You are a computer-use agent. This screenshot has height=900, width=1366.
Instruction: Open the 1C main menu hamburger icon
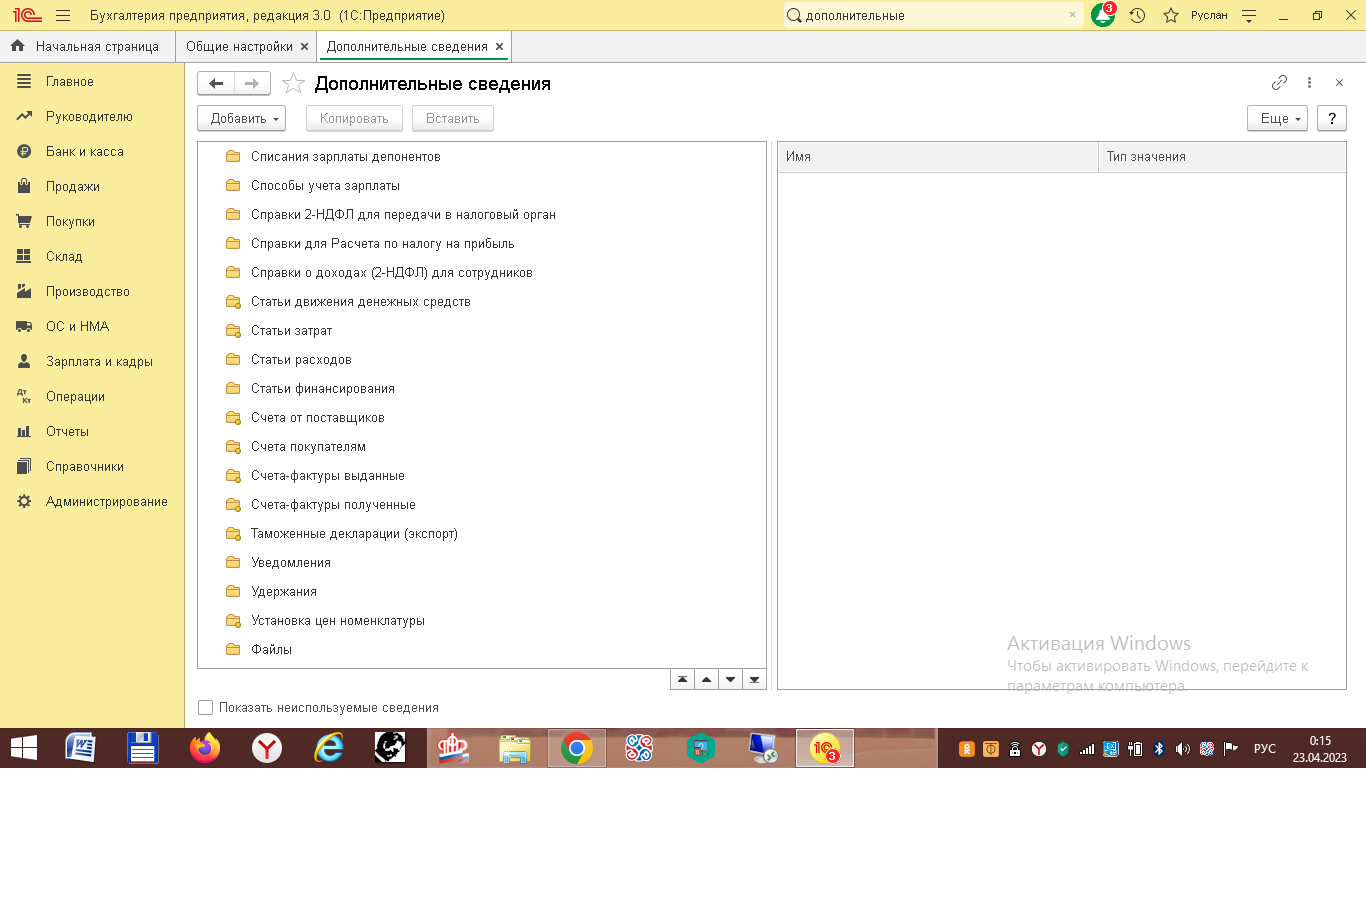point(63,15)
